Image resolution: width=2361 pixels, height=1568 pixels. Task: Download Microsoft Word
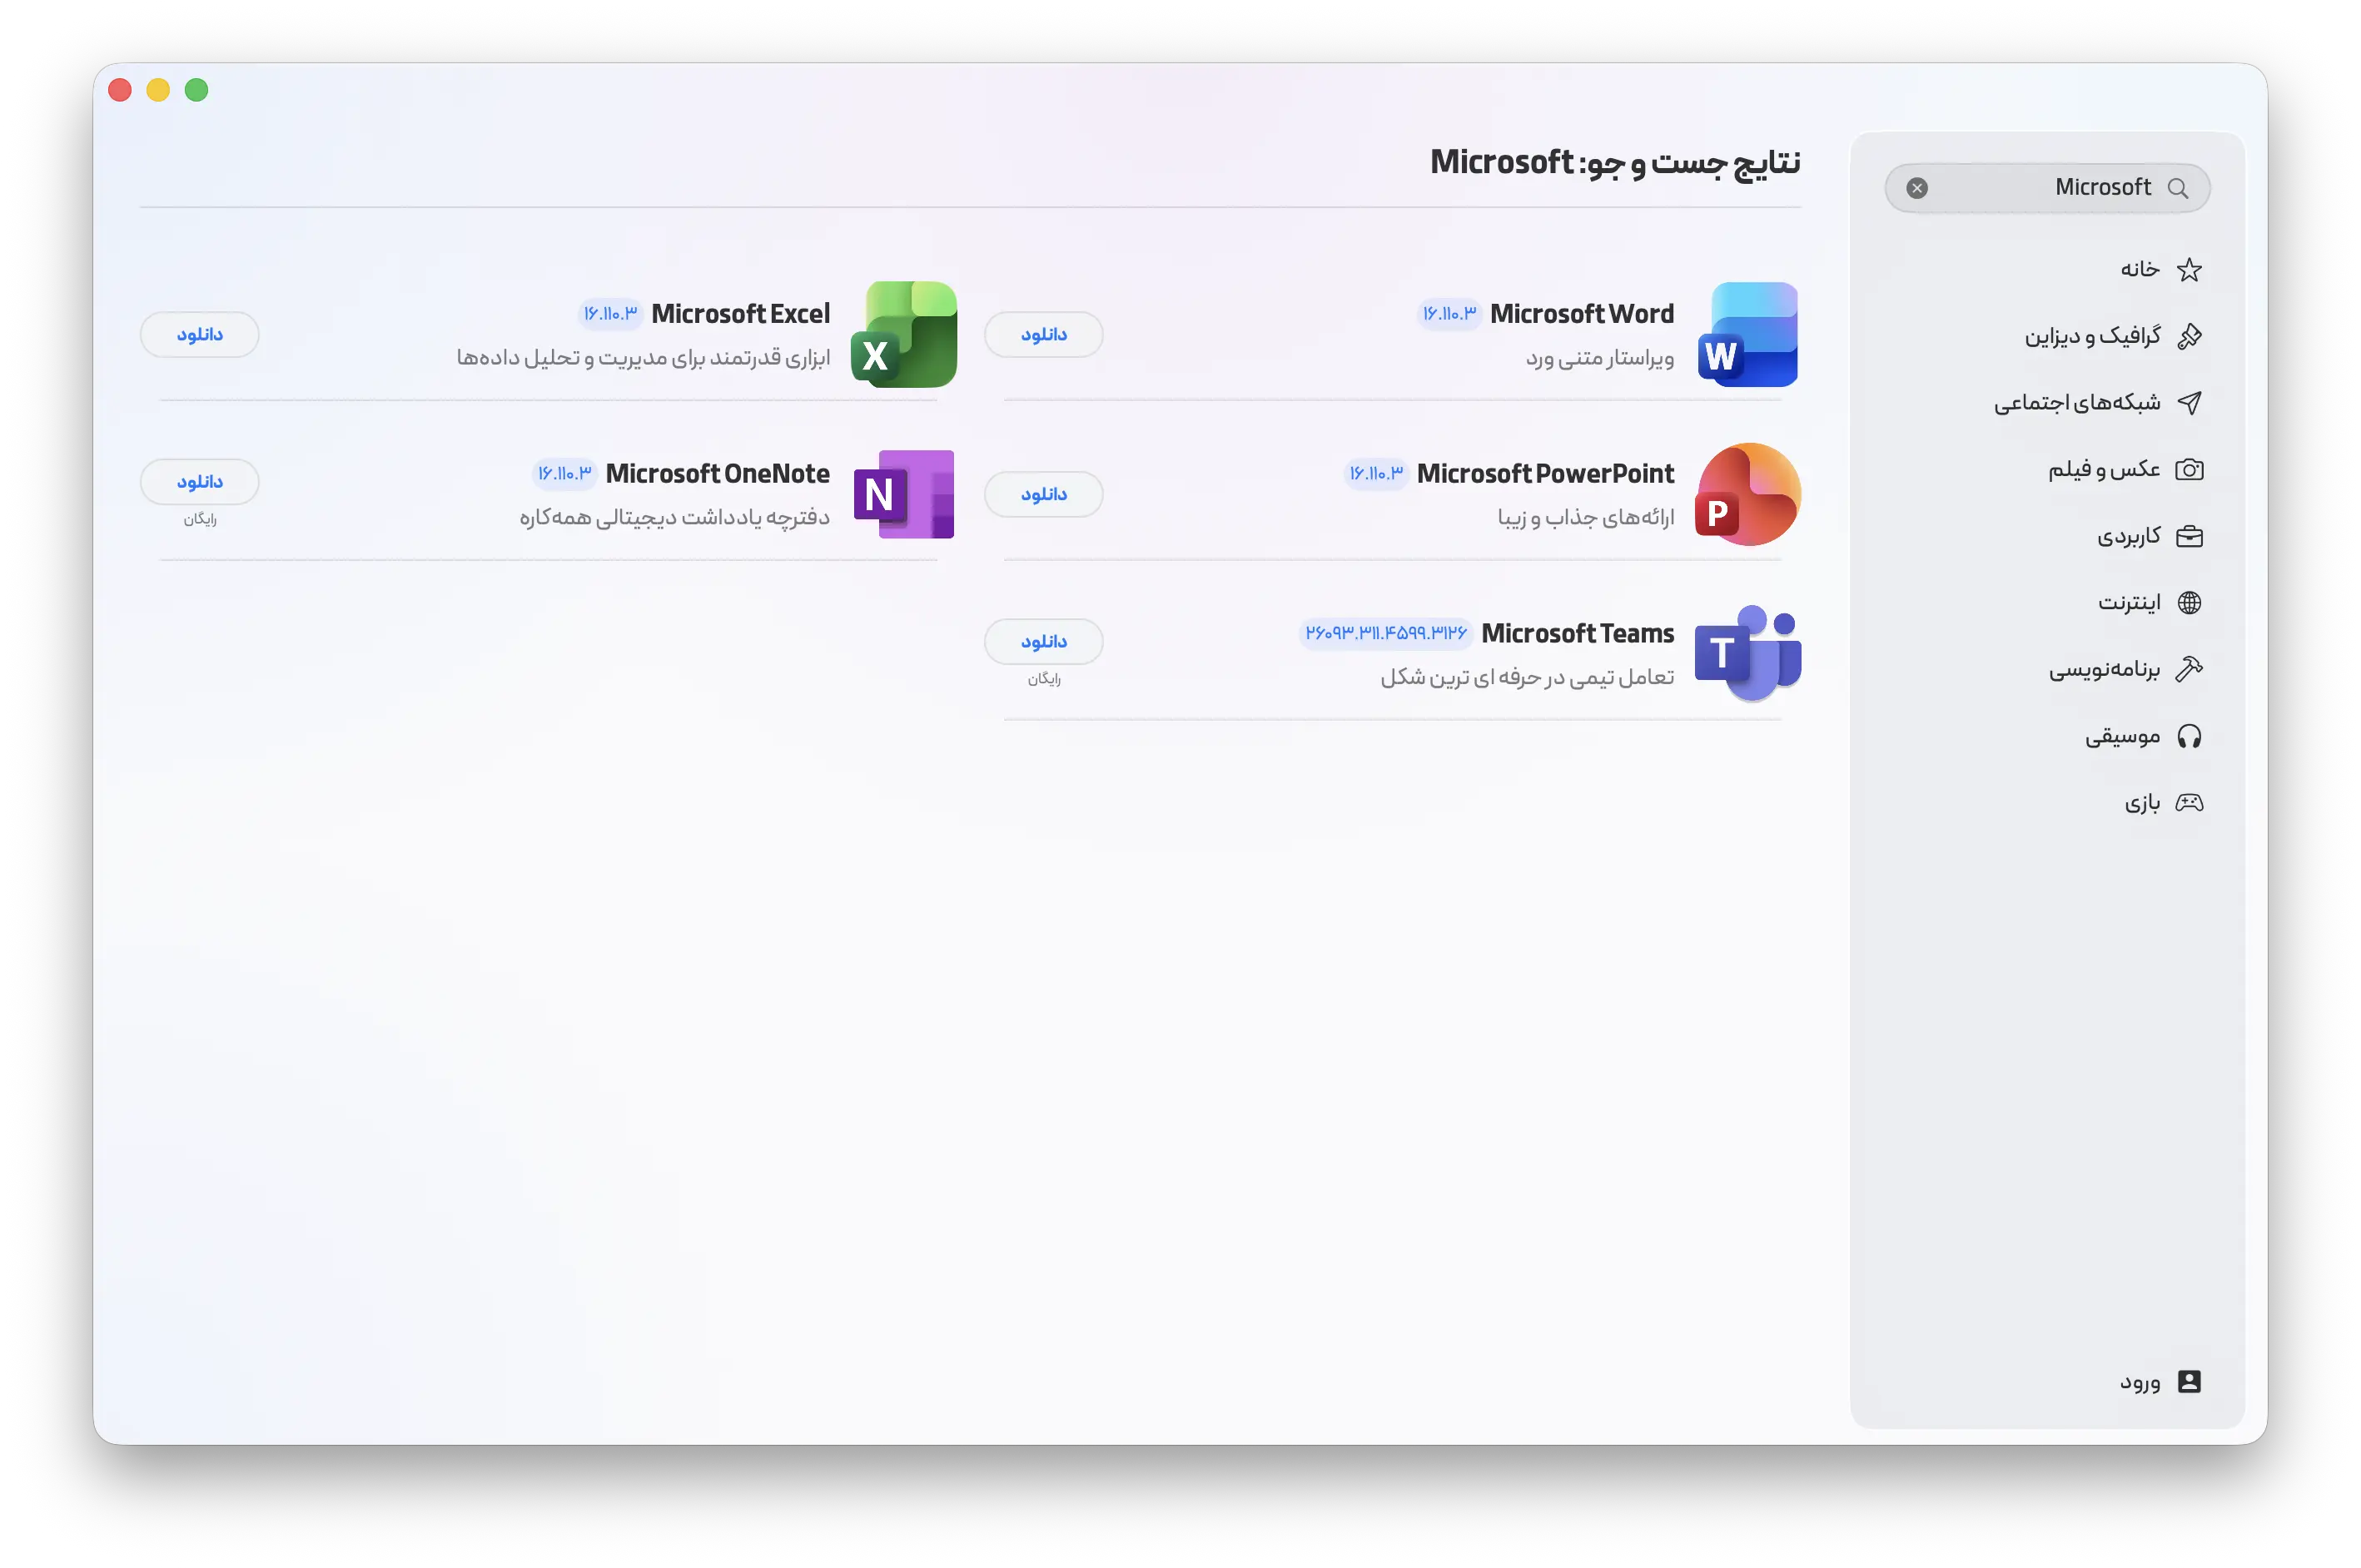(1043, 334)
